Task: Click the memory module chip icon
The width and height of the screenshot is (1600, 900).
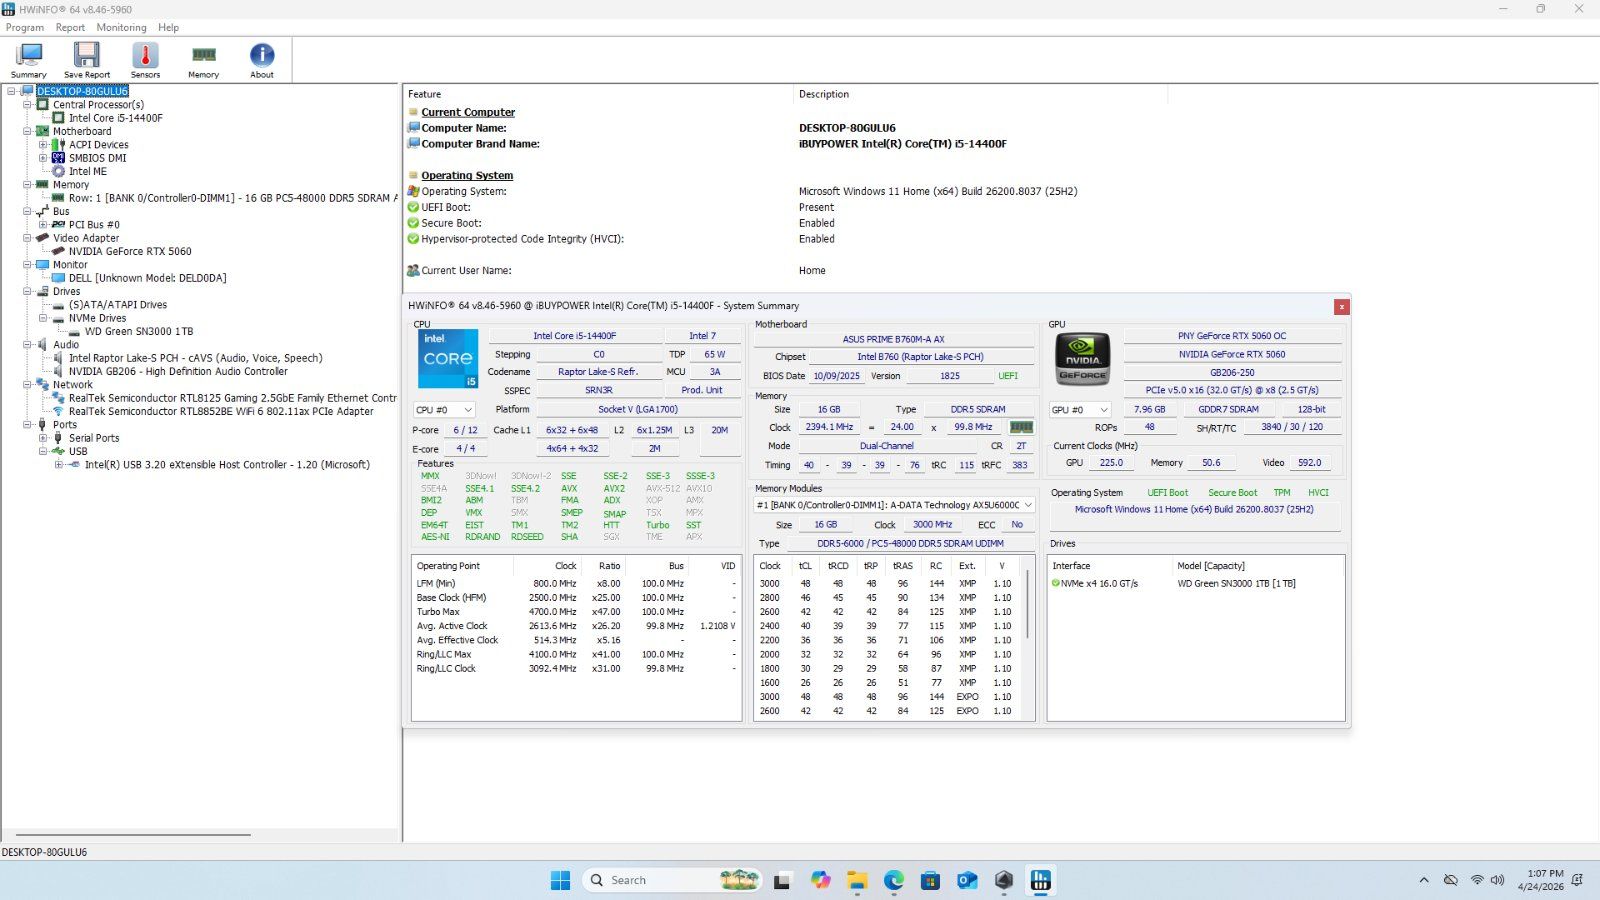Action: tap(1021, 427)
